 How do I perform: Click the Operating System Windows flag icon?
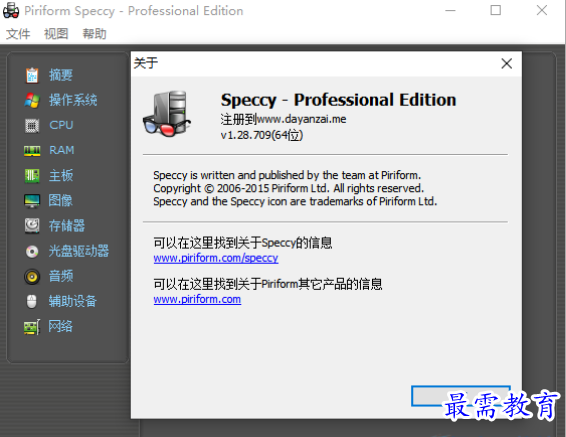[x=32, y=100]
